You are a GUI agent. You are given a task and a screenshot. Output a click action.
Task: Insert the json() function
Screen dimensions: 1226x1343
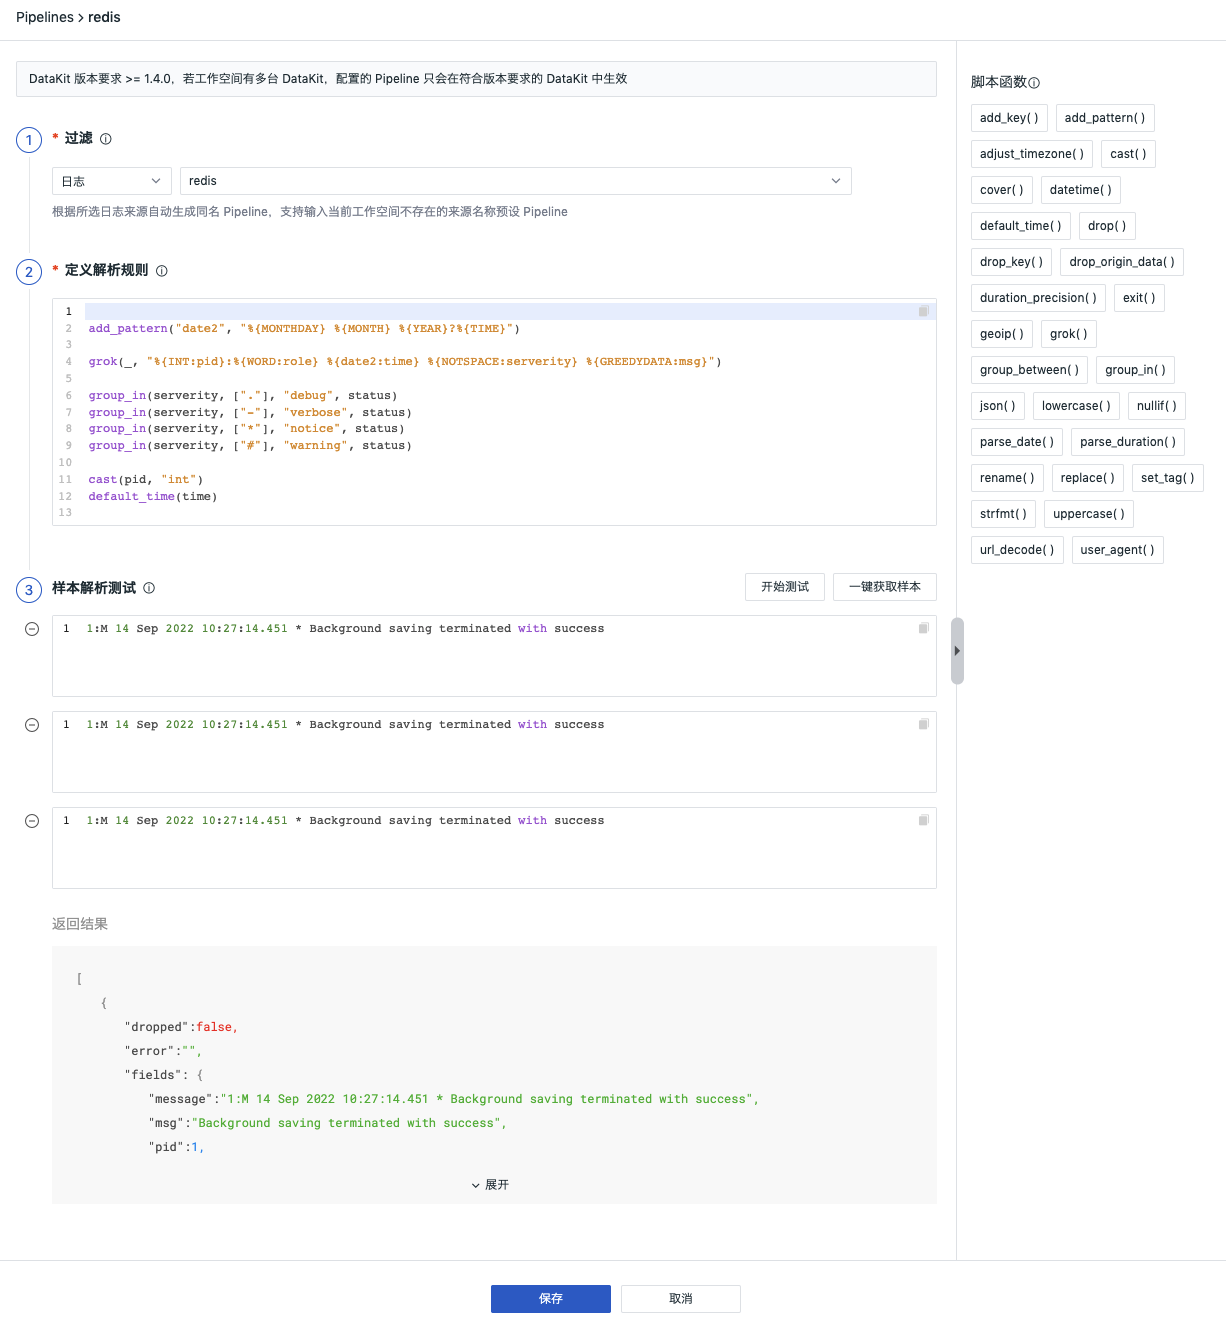tap(998, 406)
